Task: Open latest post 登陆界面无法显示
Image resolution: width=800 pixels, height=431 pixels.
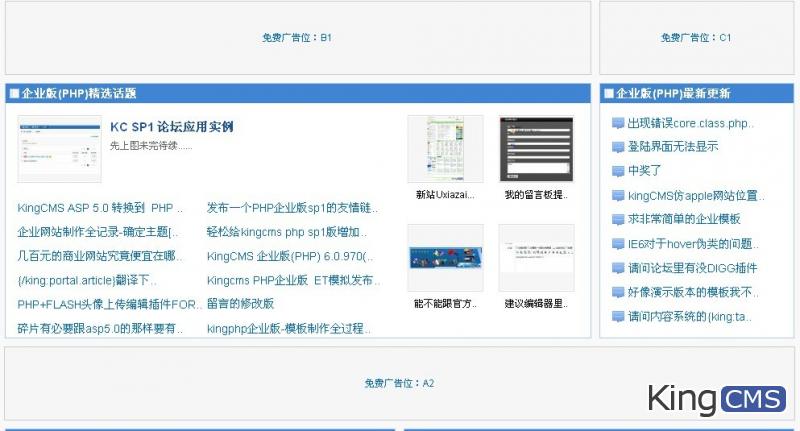Action: [673, 147]
